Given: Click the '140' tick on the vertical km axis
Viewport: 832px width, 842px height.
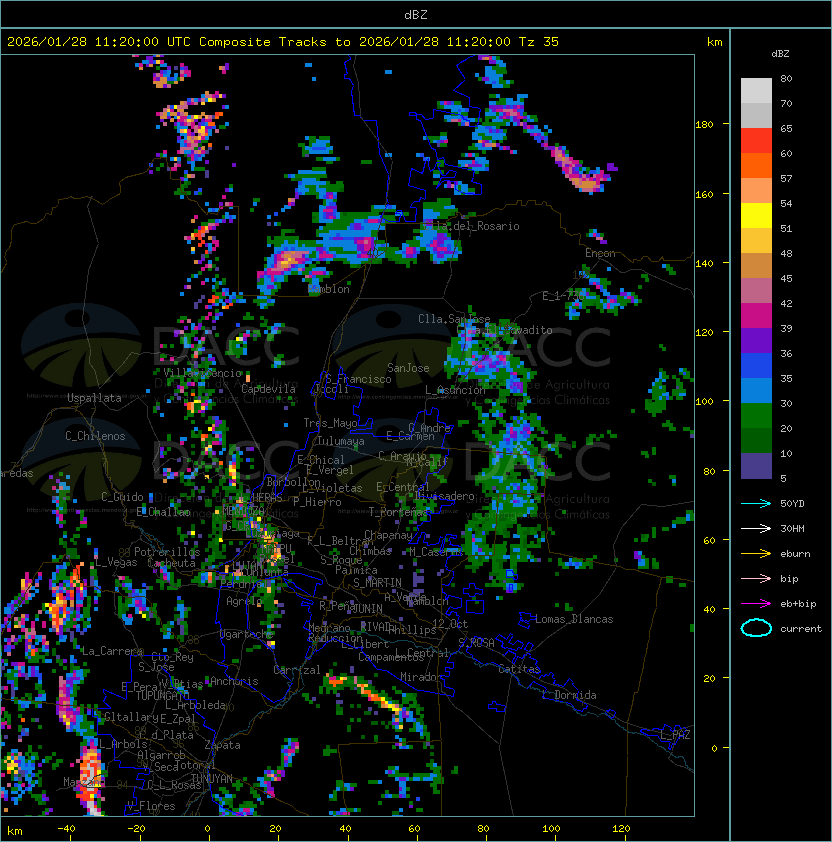Looking at the screenshot, I should coord(704,263).
